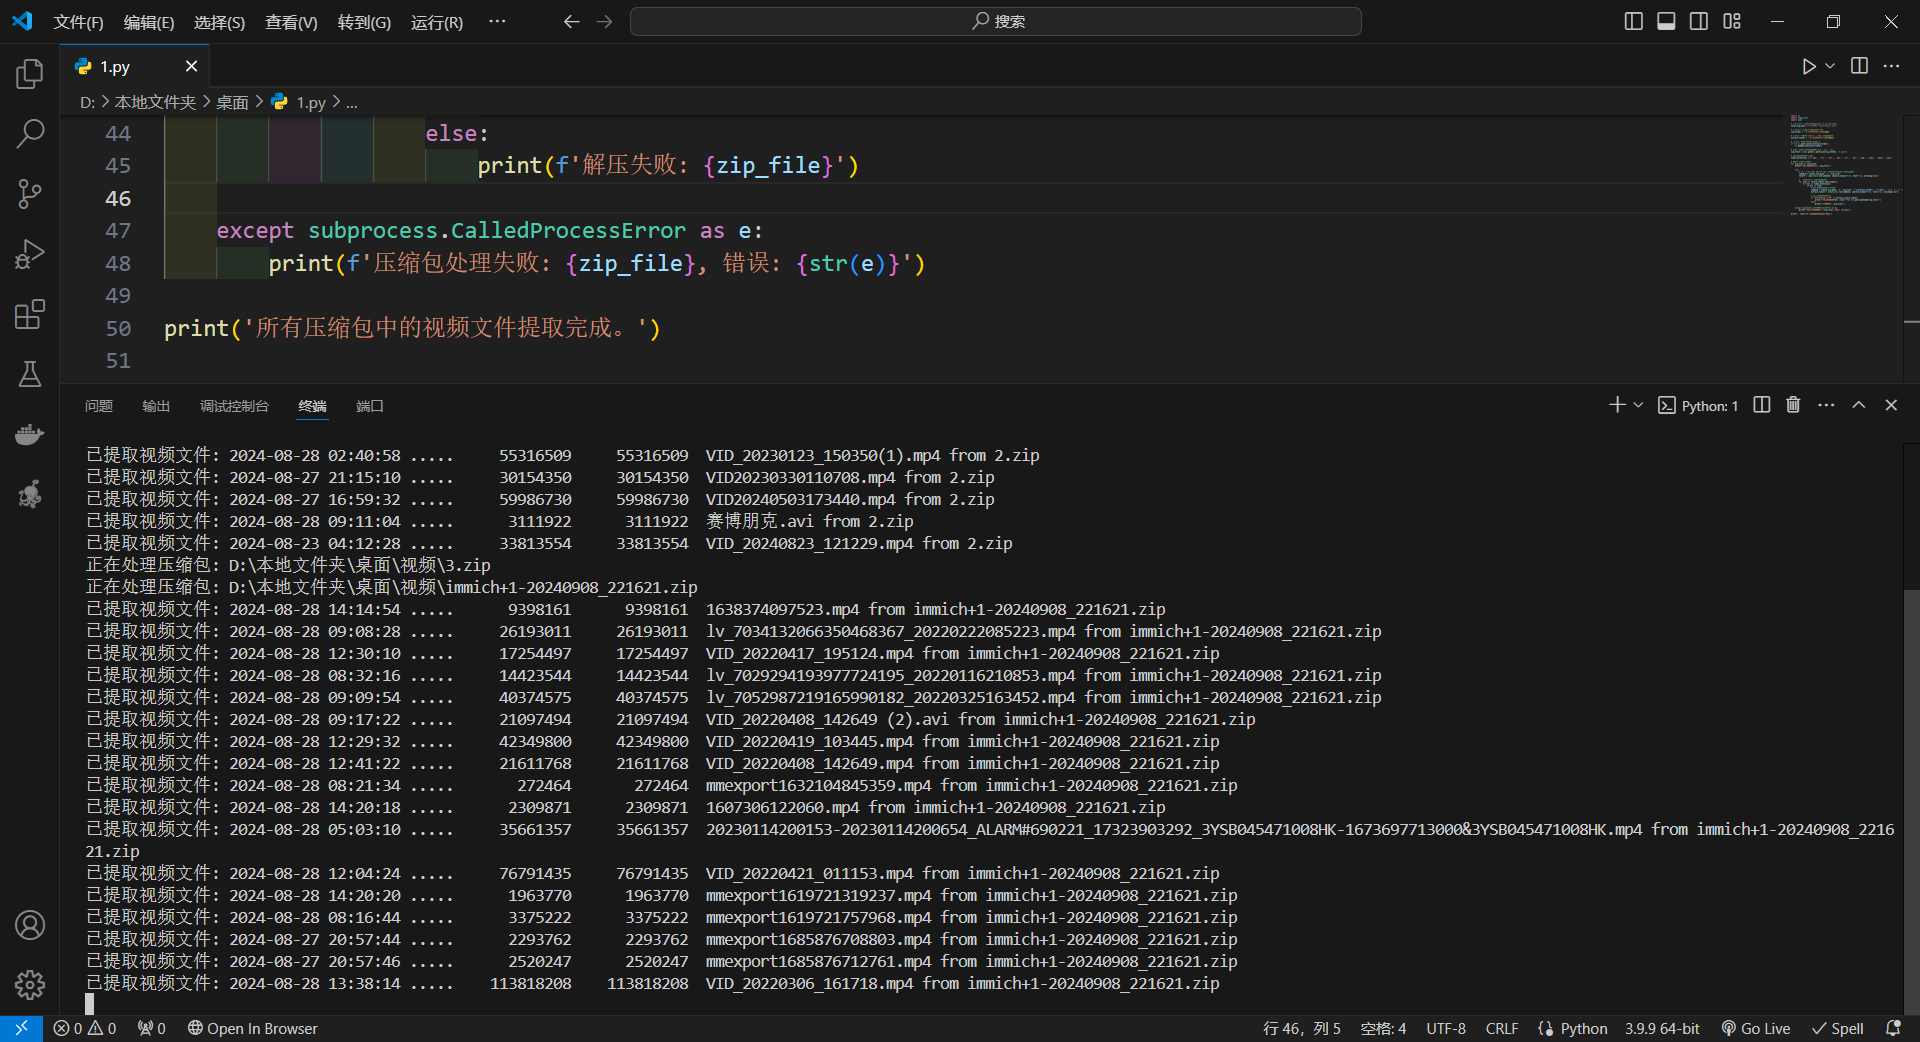1920x1042 pixels.
Task: Toggle the primary side bar visibility
Action: point(1634,21)
